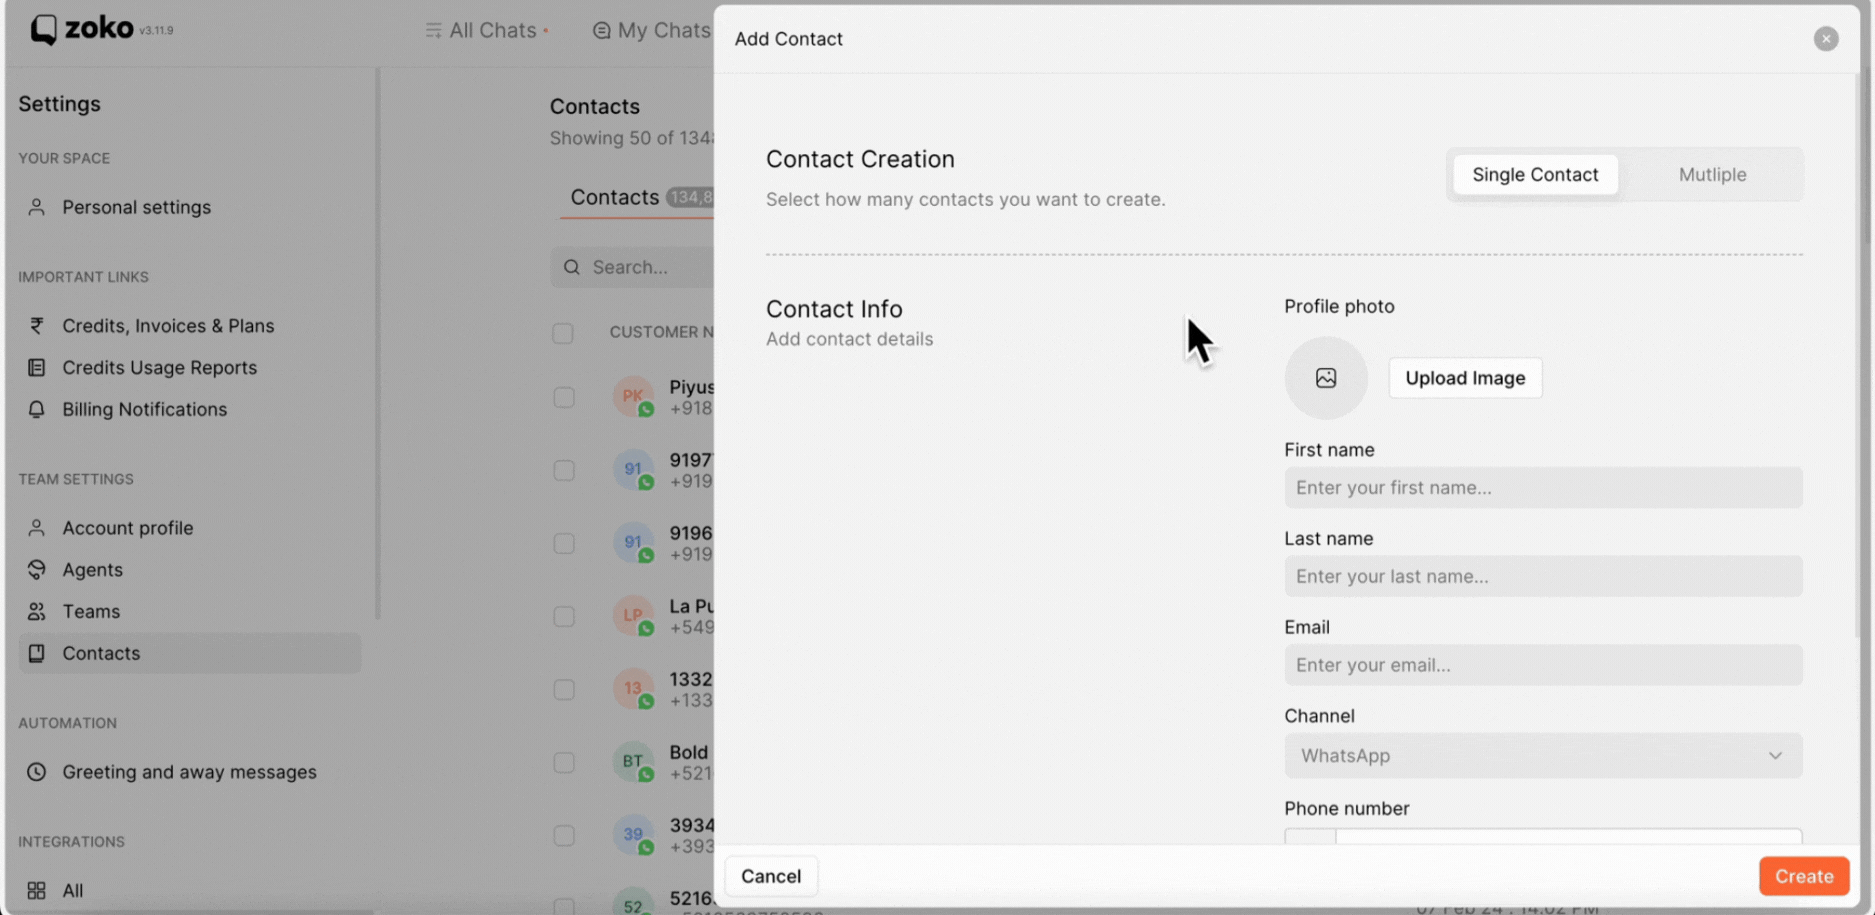This screenshot has height=915, width=1875.
Task: Click the CUSTOMER N column header
Action: (661, 332)
